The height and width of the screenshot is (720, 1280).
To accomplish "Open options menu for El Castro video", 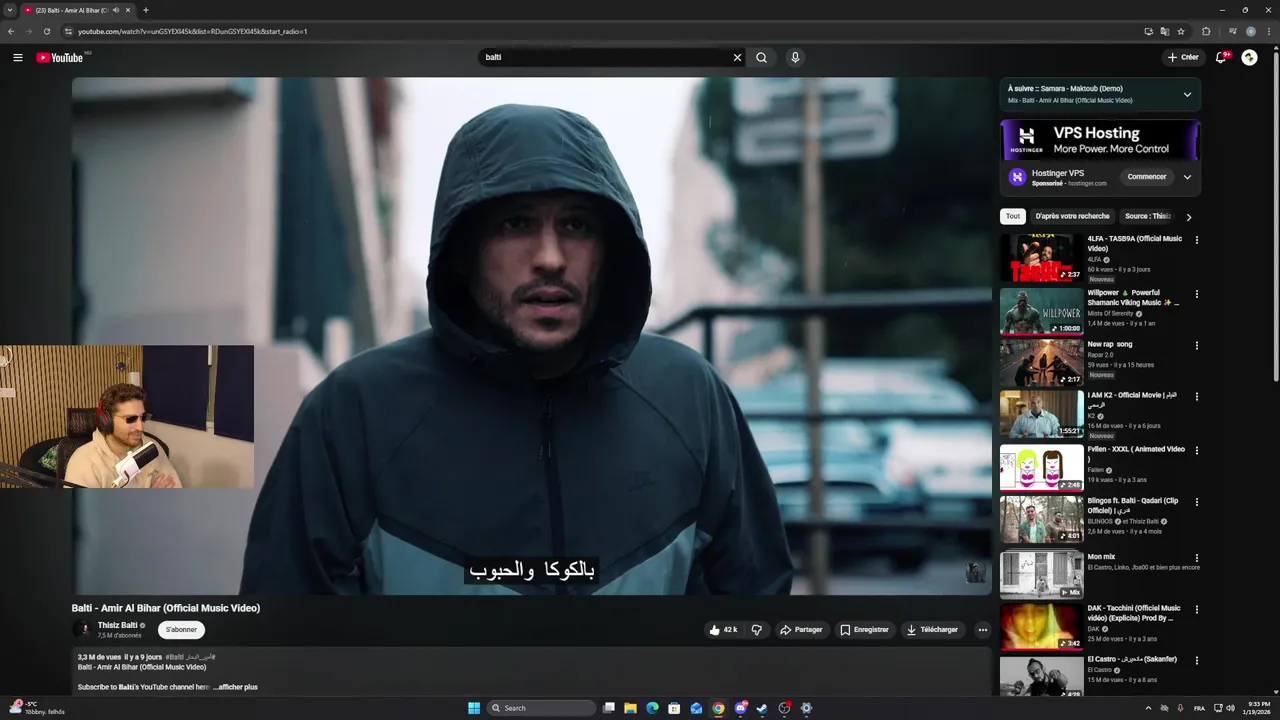I will [1196, 661].
